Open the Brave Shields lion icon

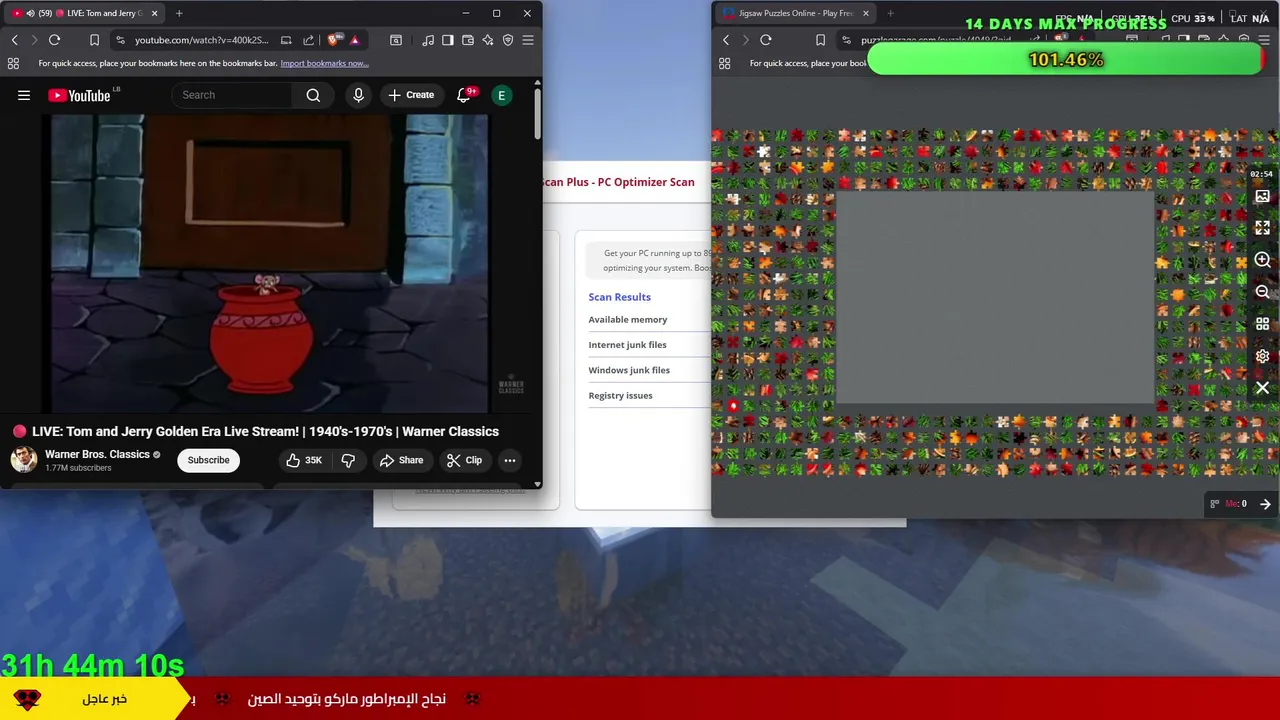click(334, 40)
